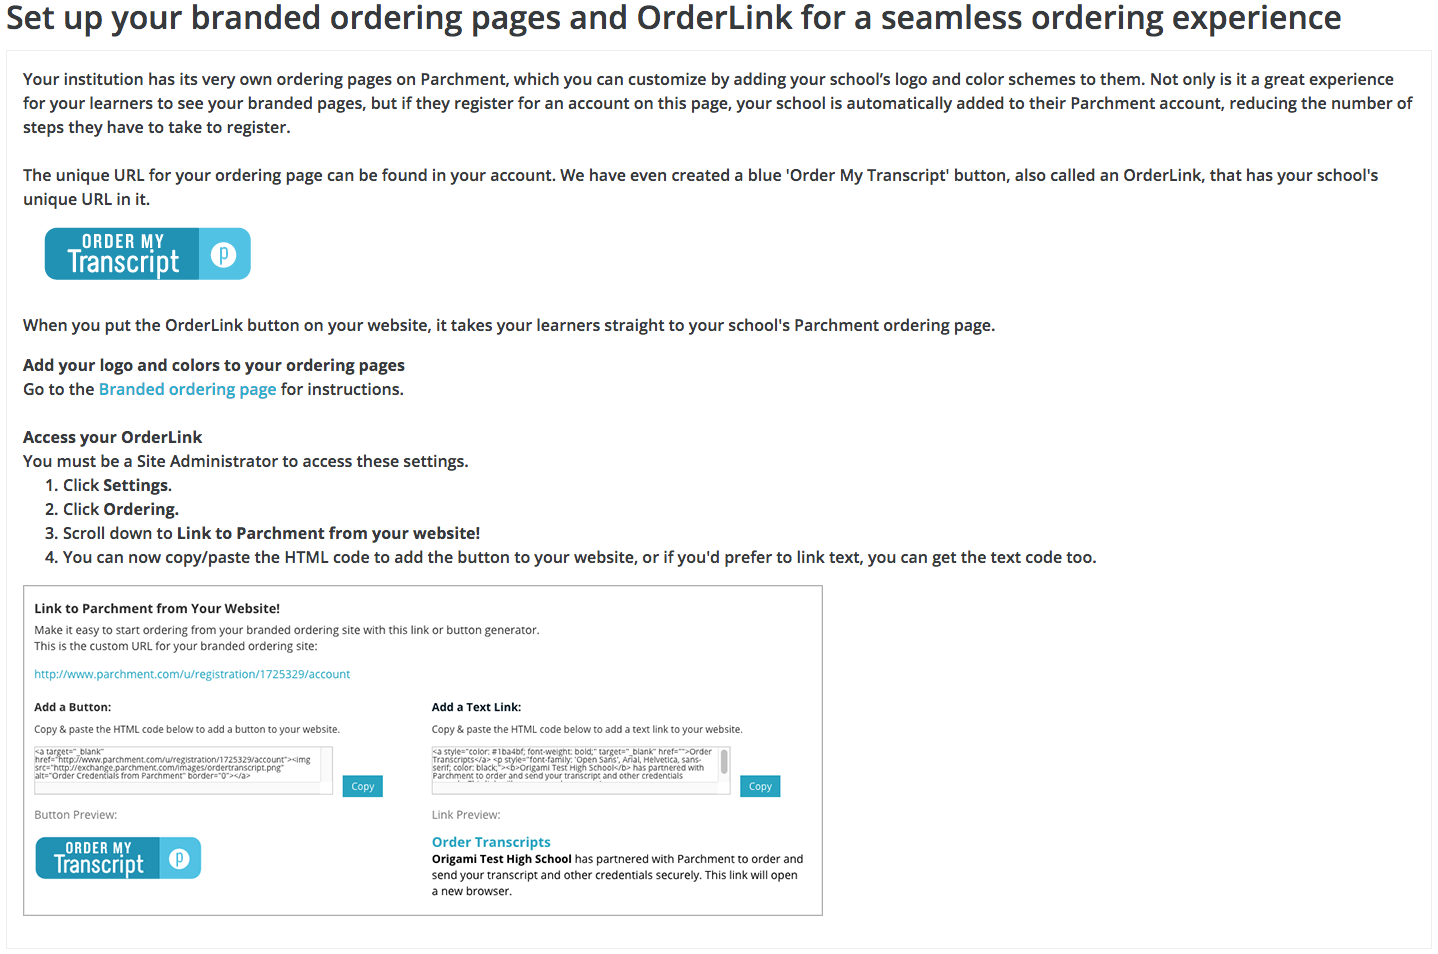Click the scrollbar in the text link code box
Image resolution: width=1438 pixels, height=954 pixels.
click(x=724, y=762)
